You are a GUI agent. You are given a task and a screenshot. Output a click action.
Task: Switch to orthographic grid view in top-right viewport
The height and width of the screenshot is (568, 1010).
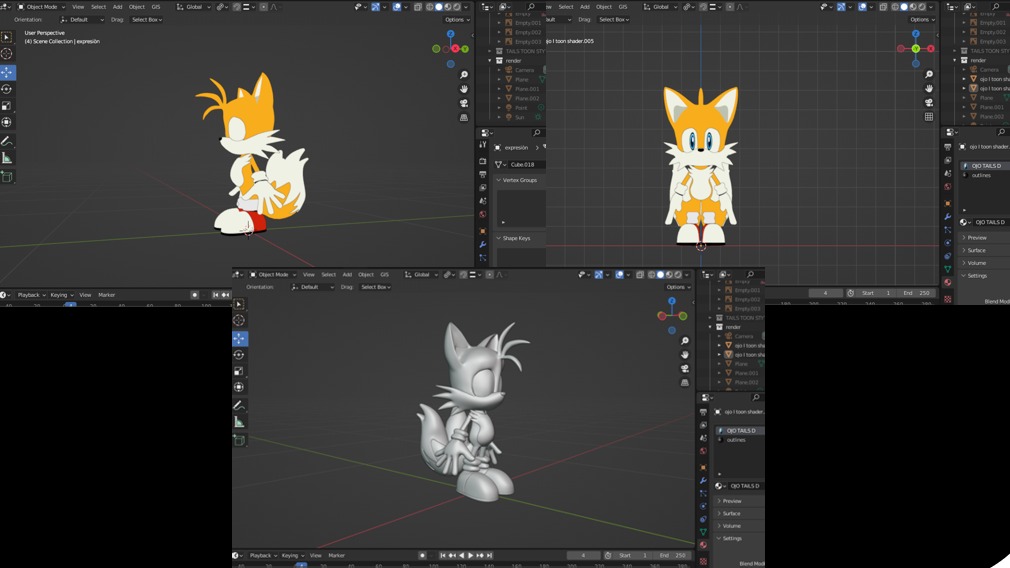[x=929, y=117]
